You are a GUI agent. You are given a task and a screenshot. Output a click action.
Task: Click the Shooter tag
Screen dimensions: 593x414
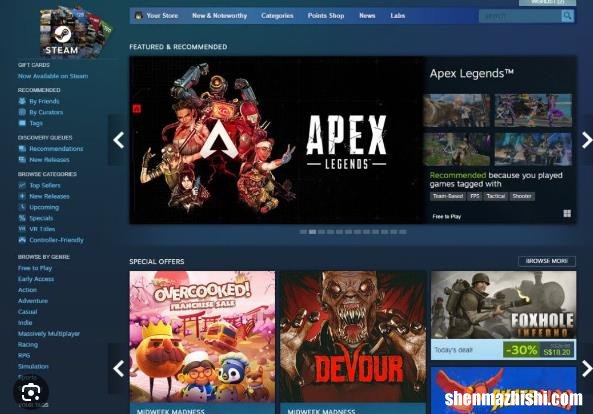(522, 196)
